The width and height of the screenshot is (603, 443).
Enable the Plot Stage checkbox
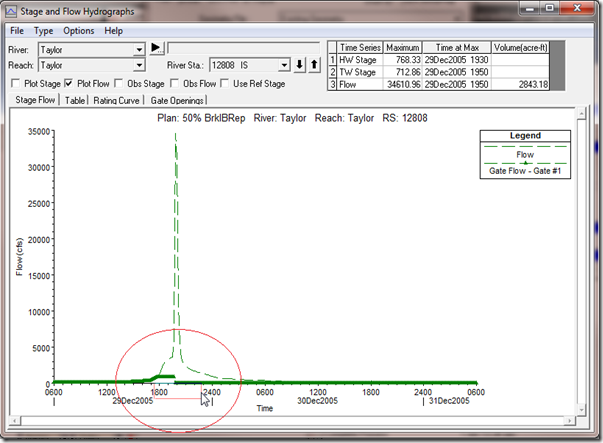point(16,83)
